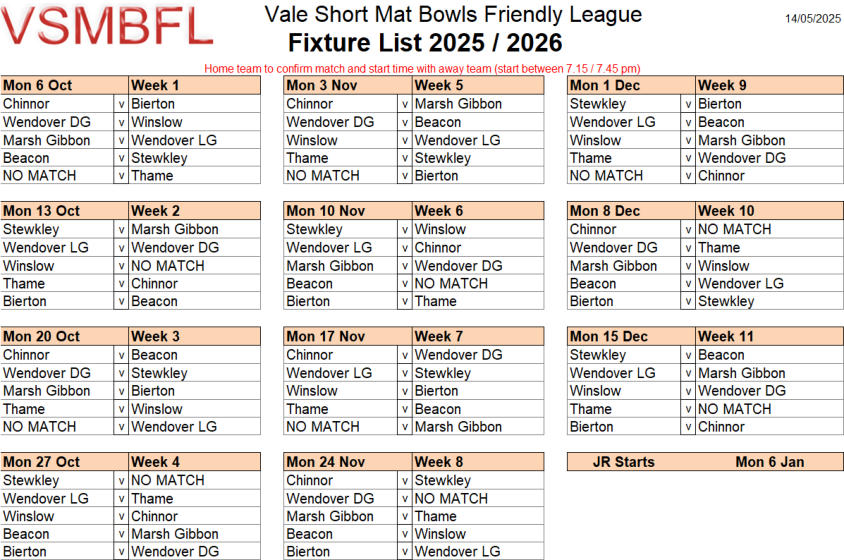Click the Mon 13 Oct date header

tap(65, 211)
